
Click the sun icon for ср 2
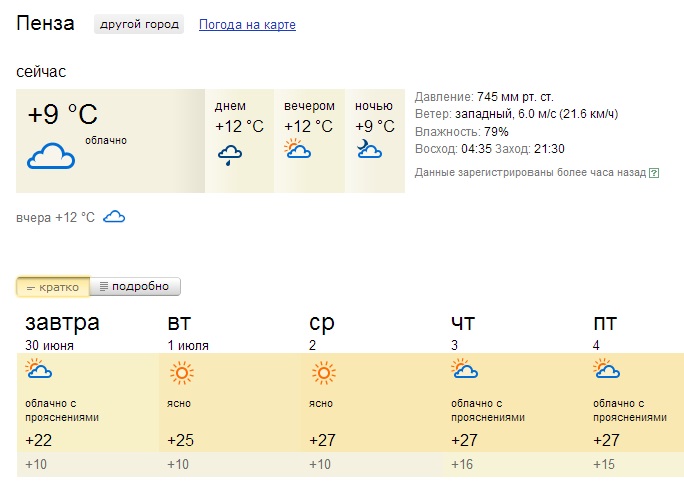point(324,373)
